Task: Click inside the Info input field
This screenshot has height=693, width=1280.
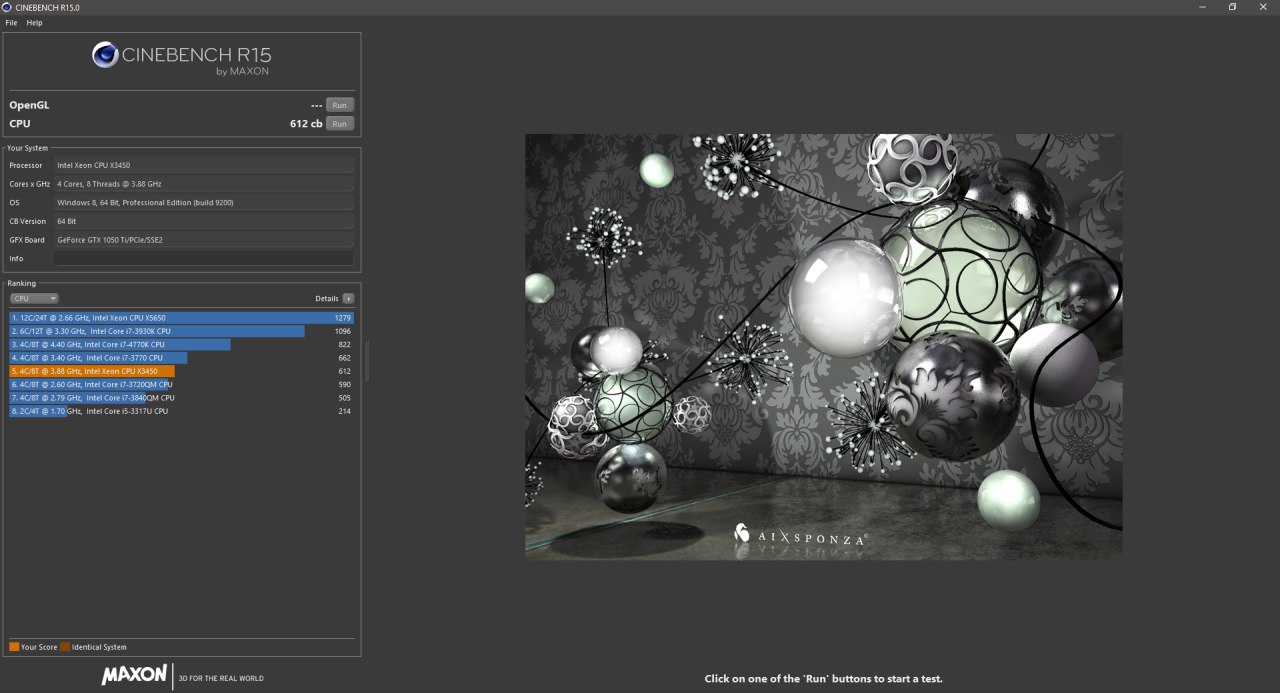Action: pos(203,258)
